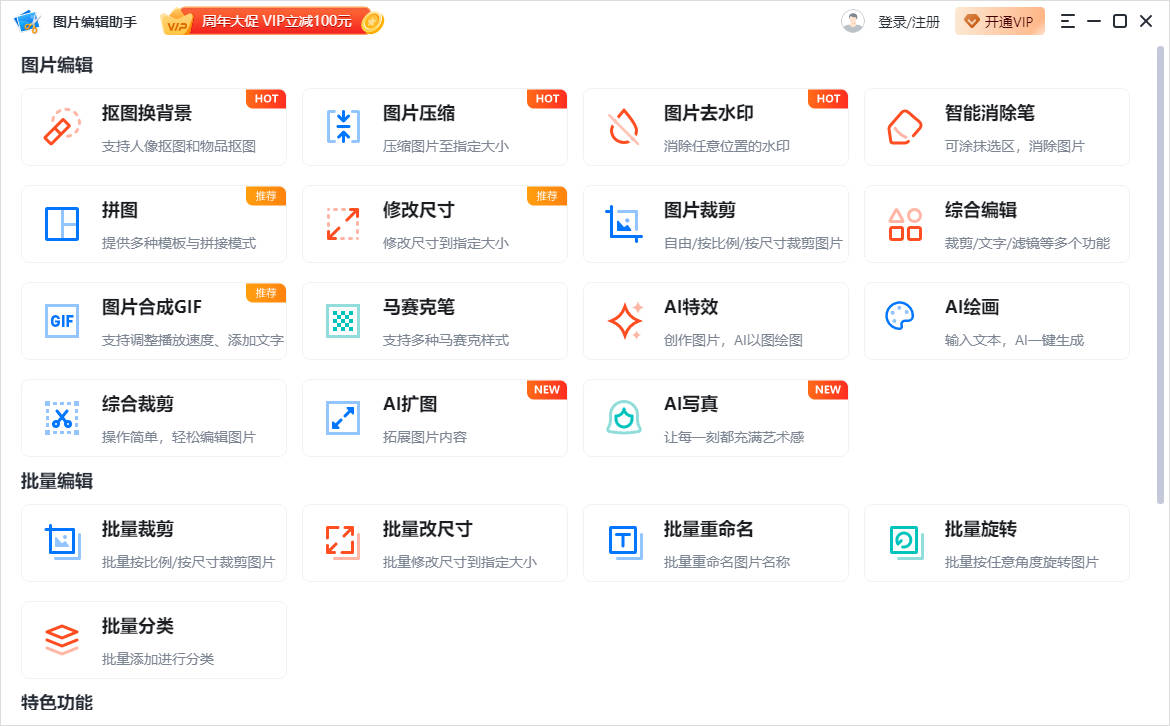Click the 拼图 collage layout icon
1170x726 pixels.
62,224
